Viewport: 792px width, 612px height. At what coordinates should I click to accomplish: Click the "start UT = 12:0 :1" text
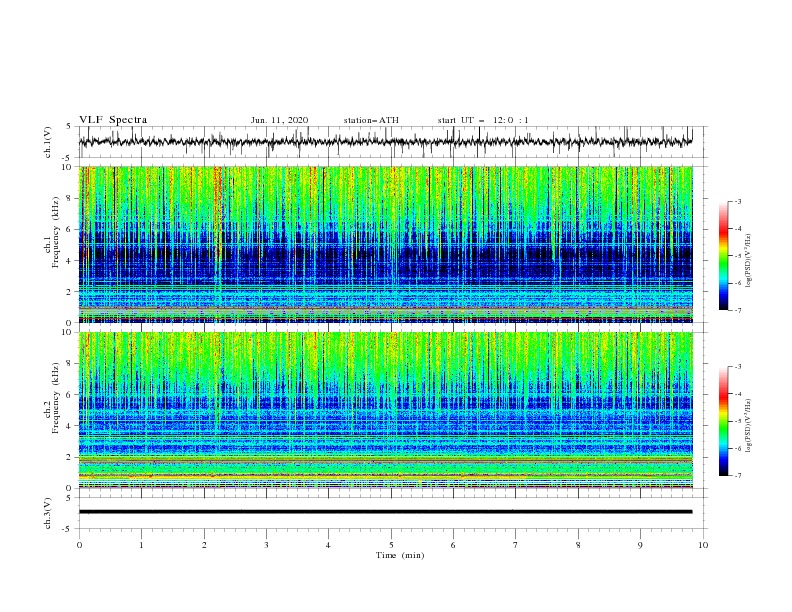point(483,120)
